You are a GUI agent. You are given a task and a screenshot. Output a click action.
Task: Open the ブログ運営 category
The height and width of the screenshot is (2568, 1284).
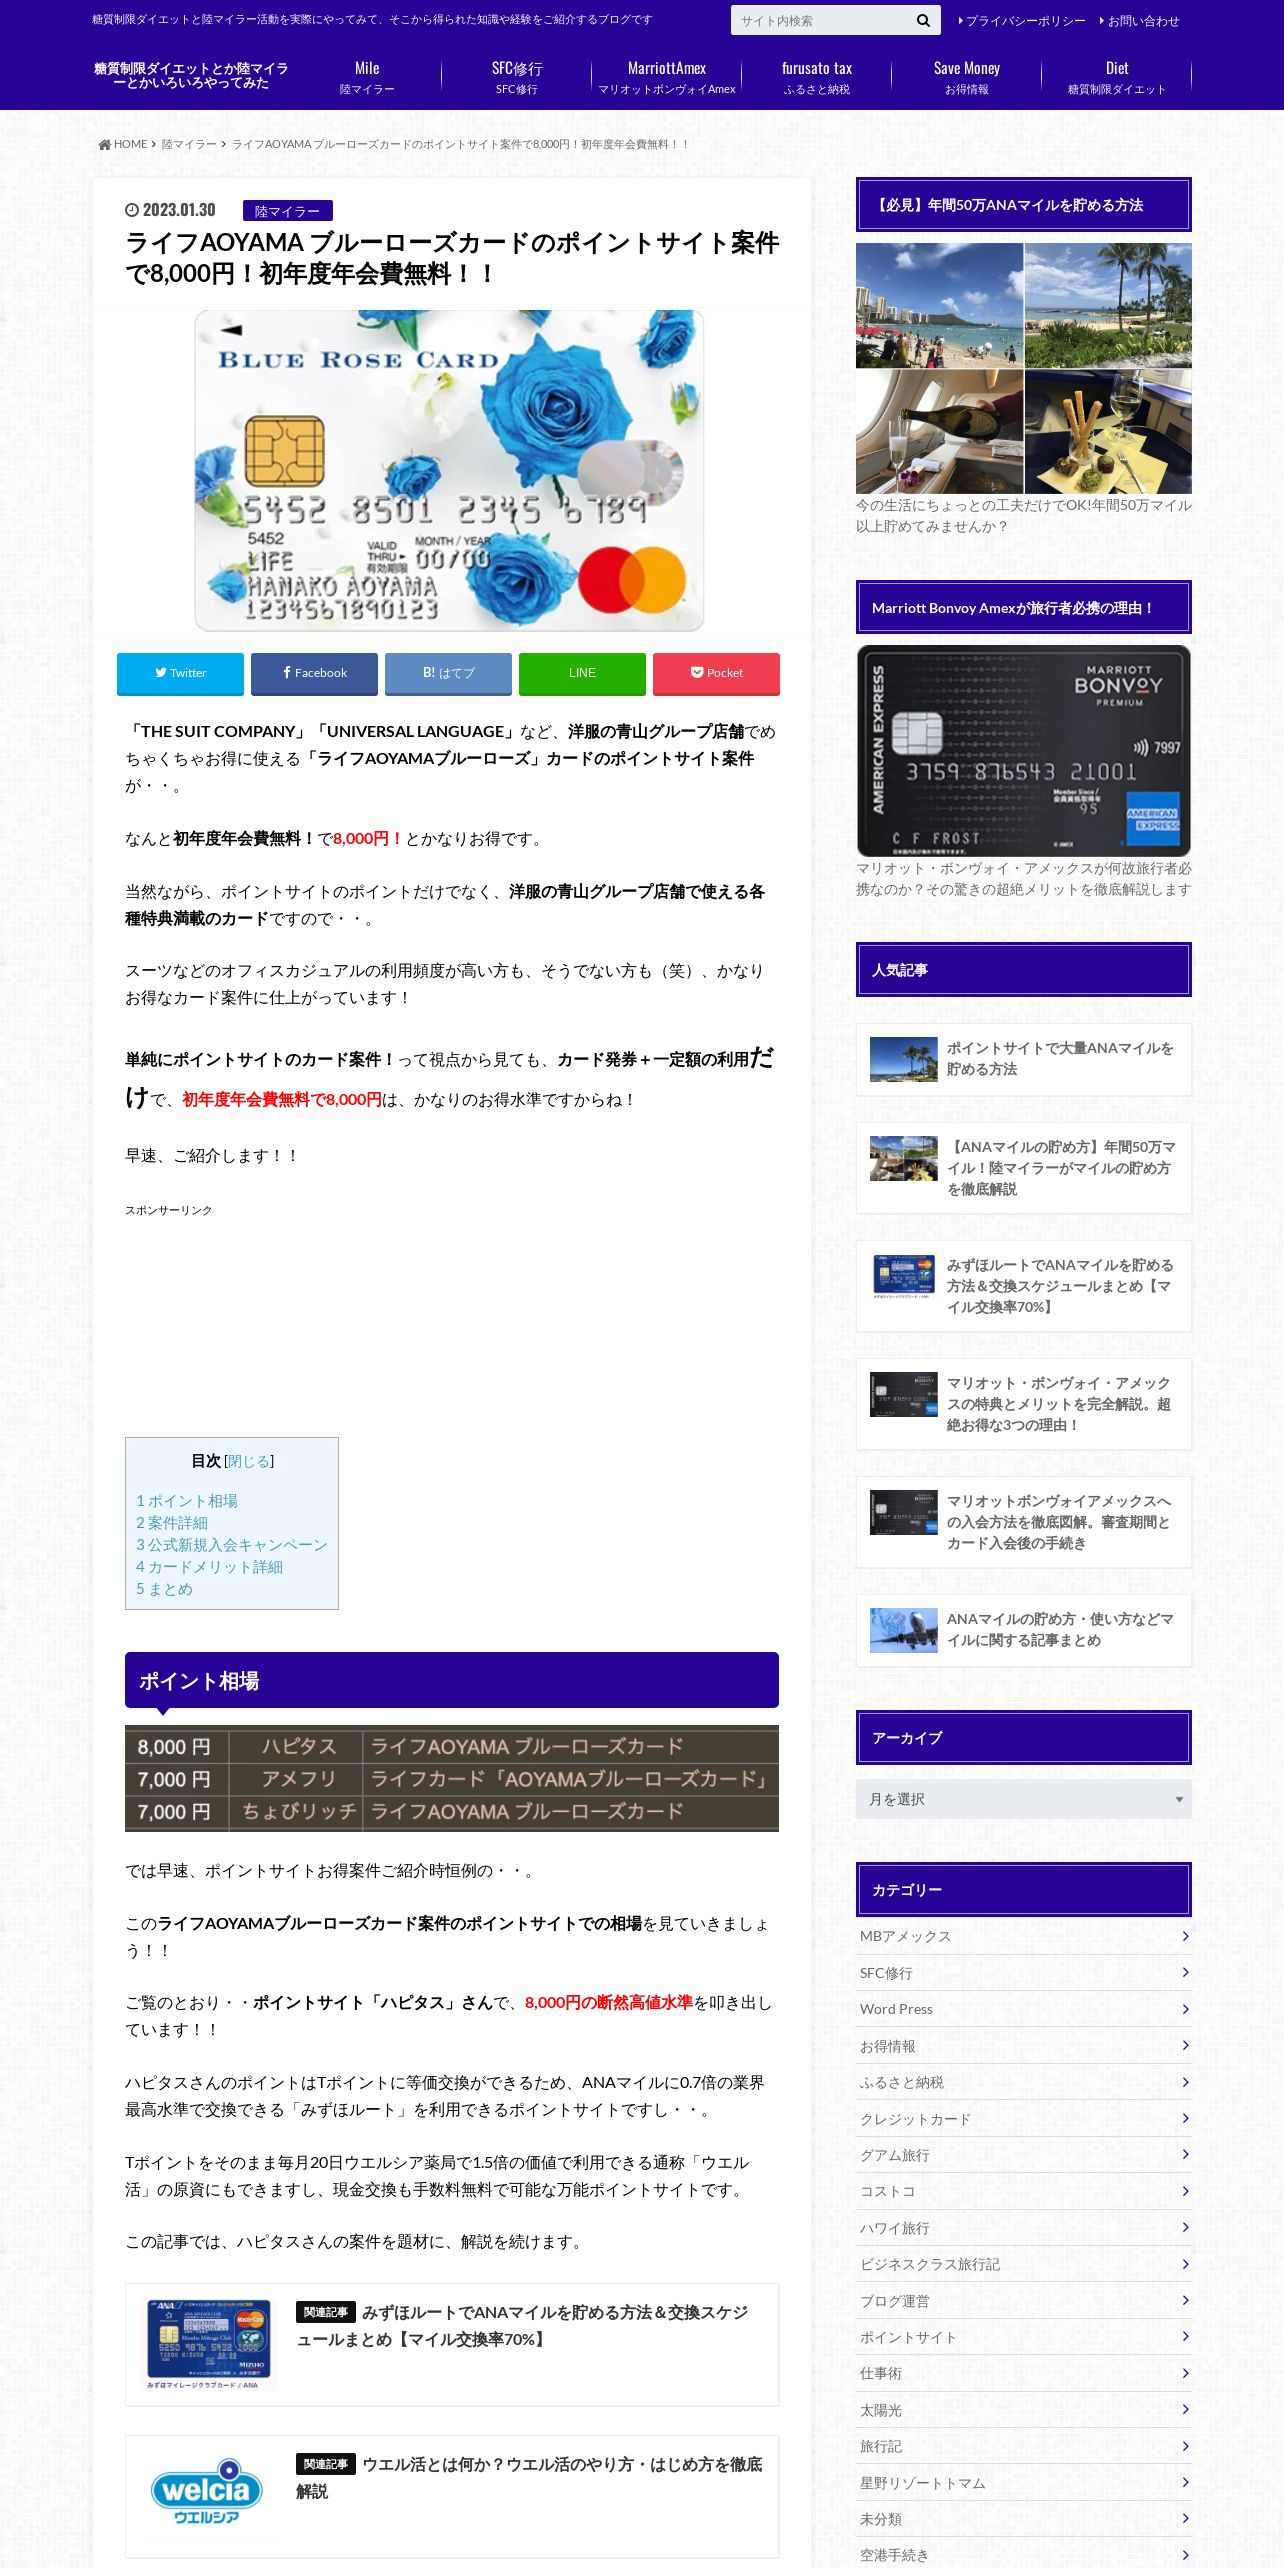(x=1023, y=2301)
